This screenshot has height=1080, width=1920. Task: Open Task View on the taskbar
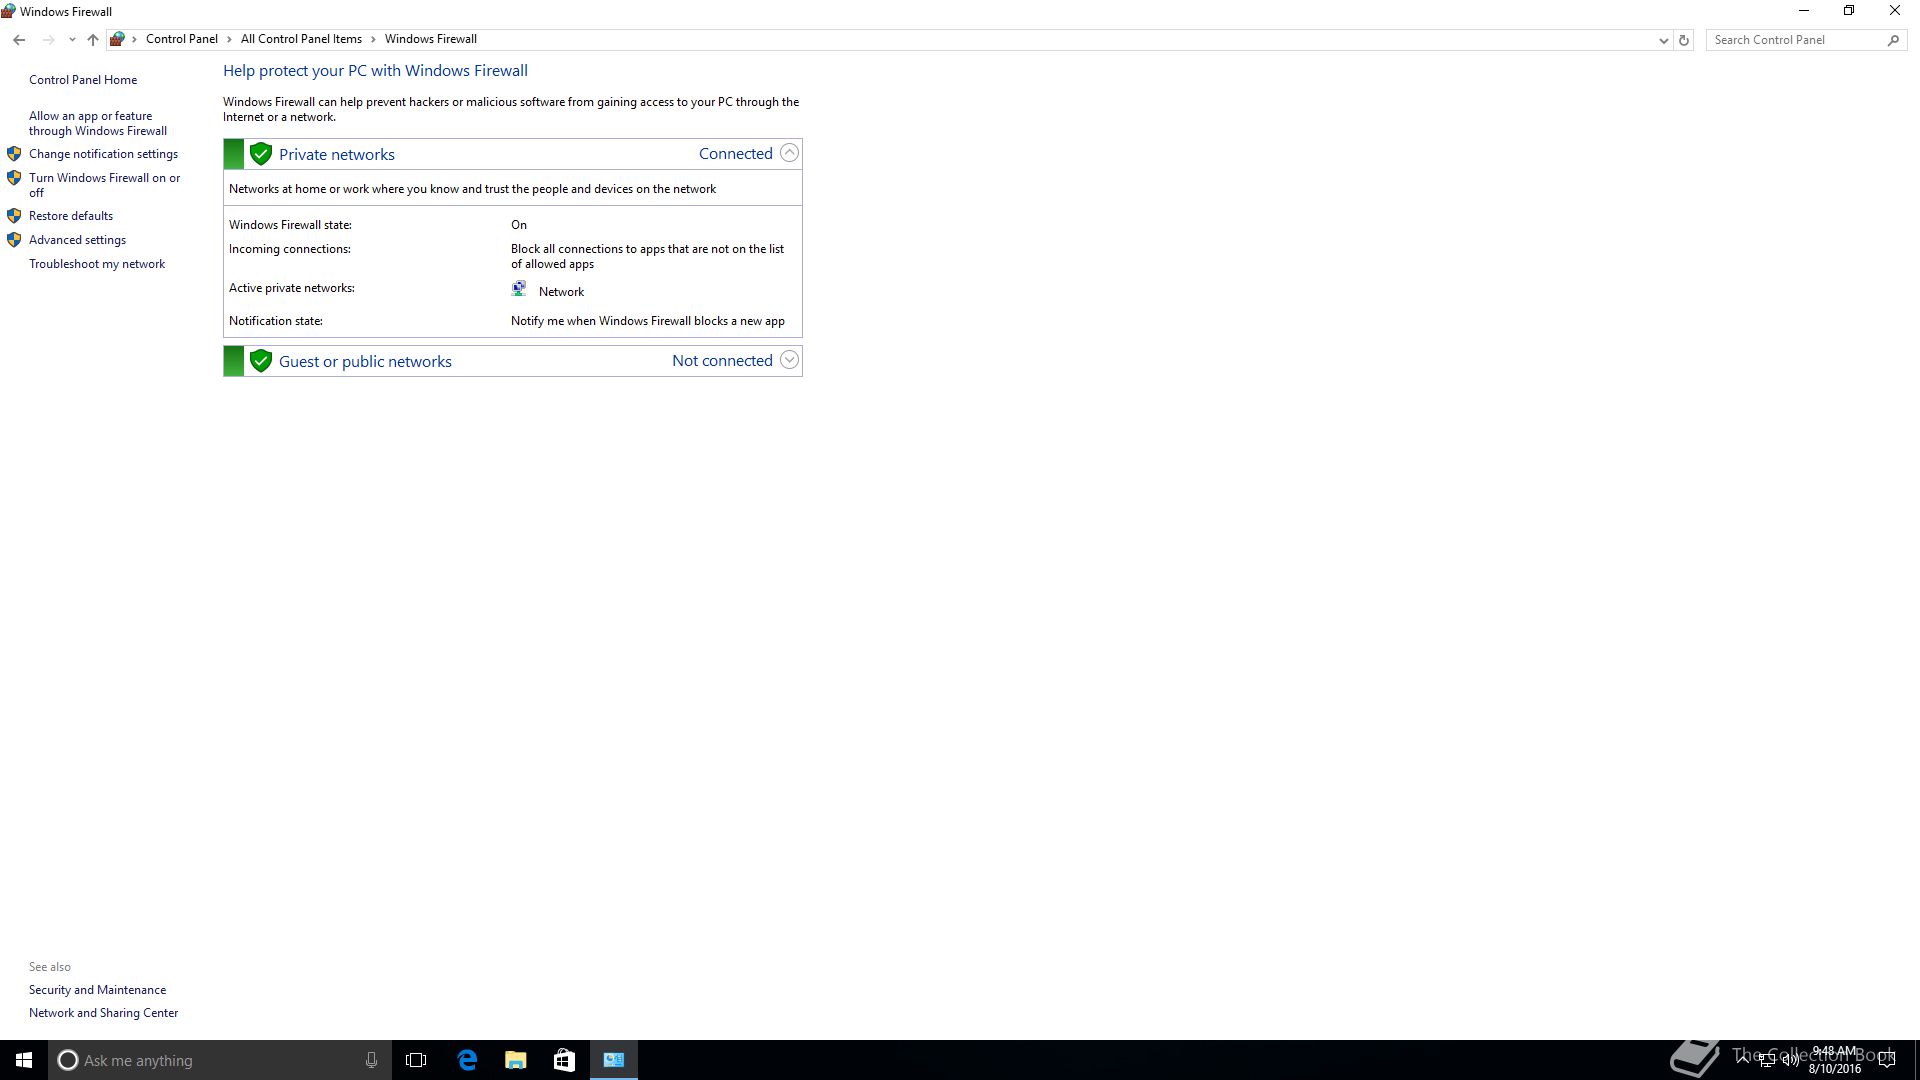pos(416,1060)
